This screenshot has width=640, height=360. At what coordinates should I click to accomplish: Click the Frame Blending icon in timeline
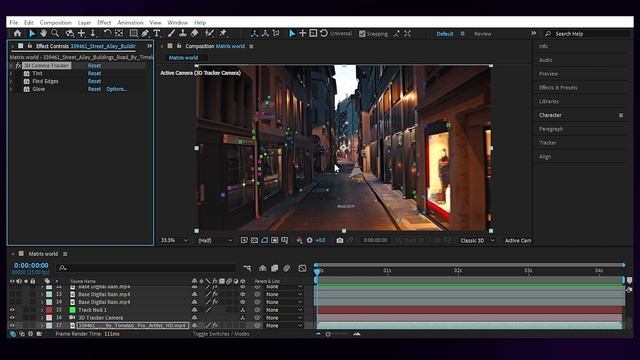coord(274,268)
